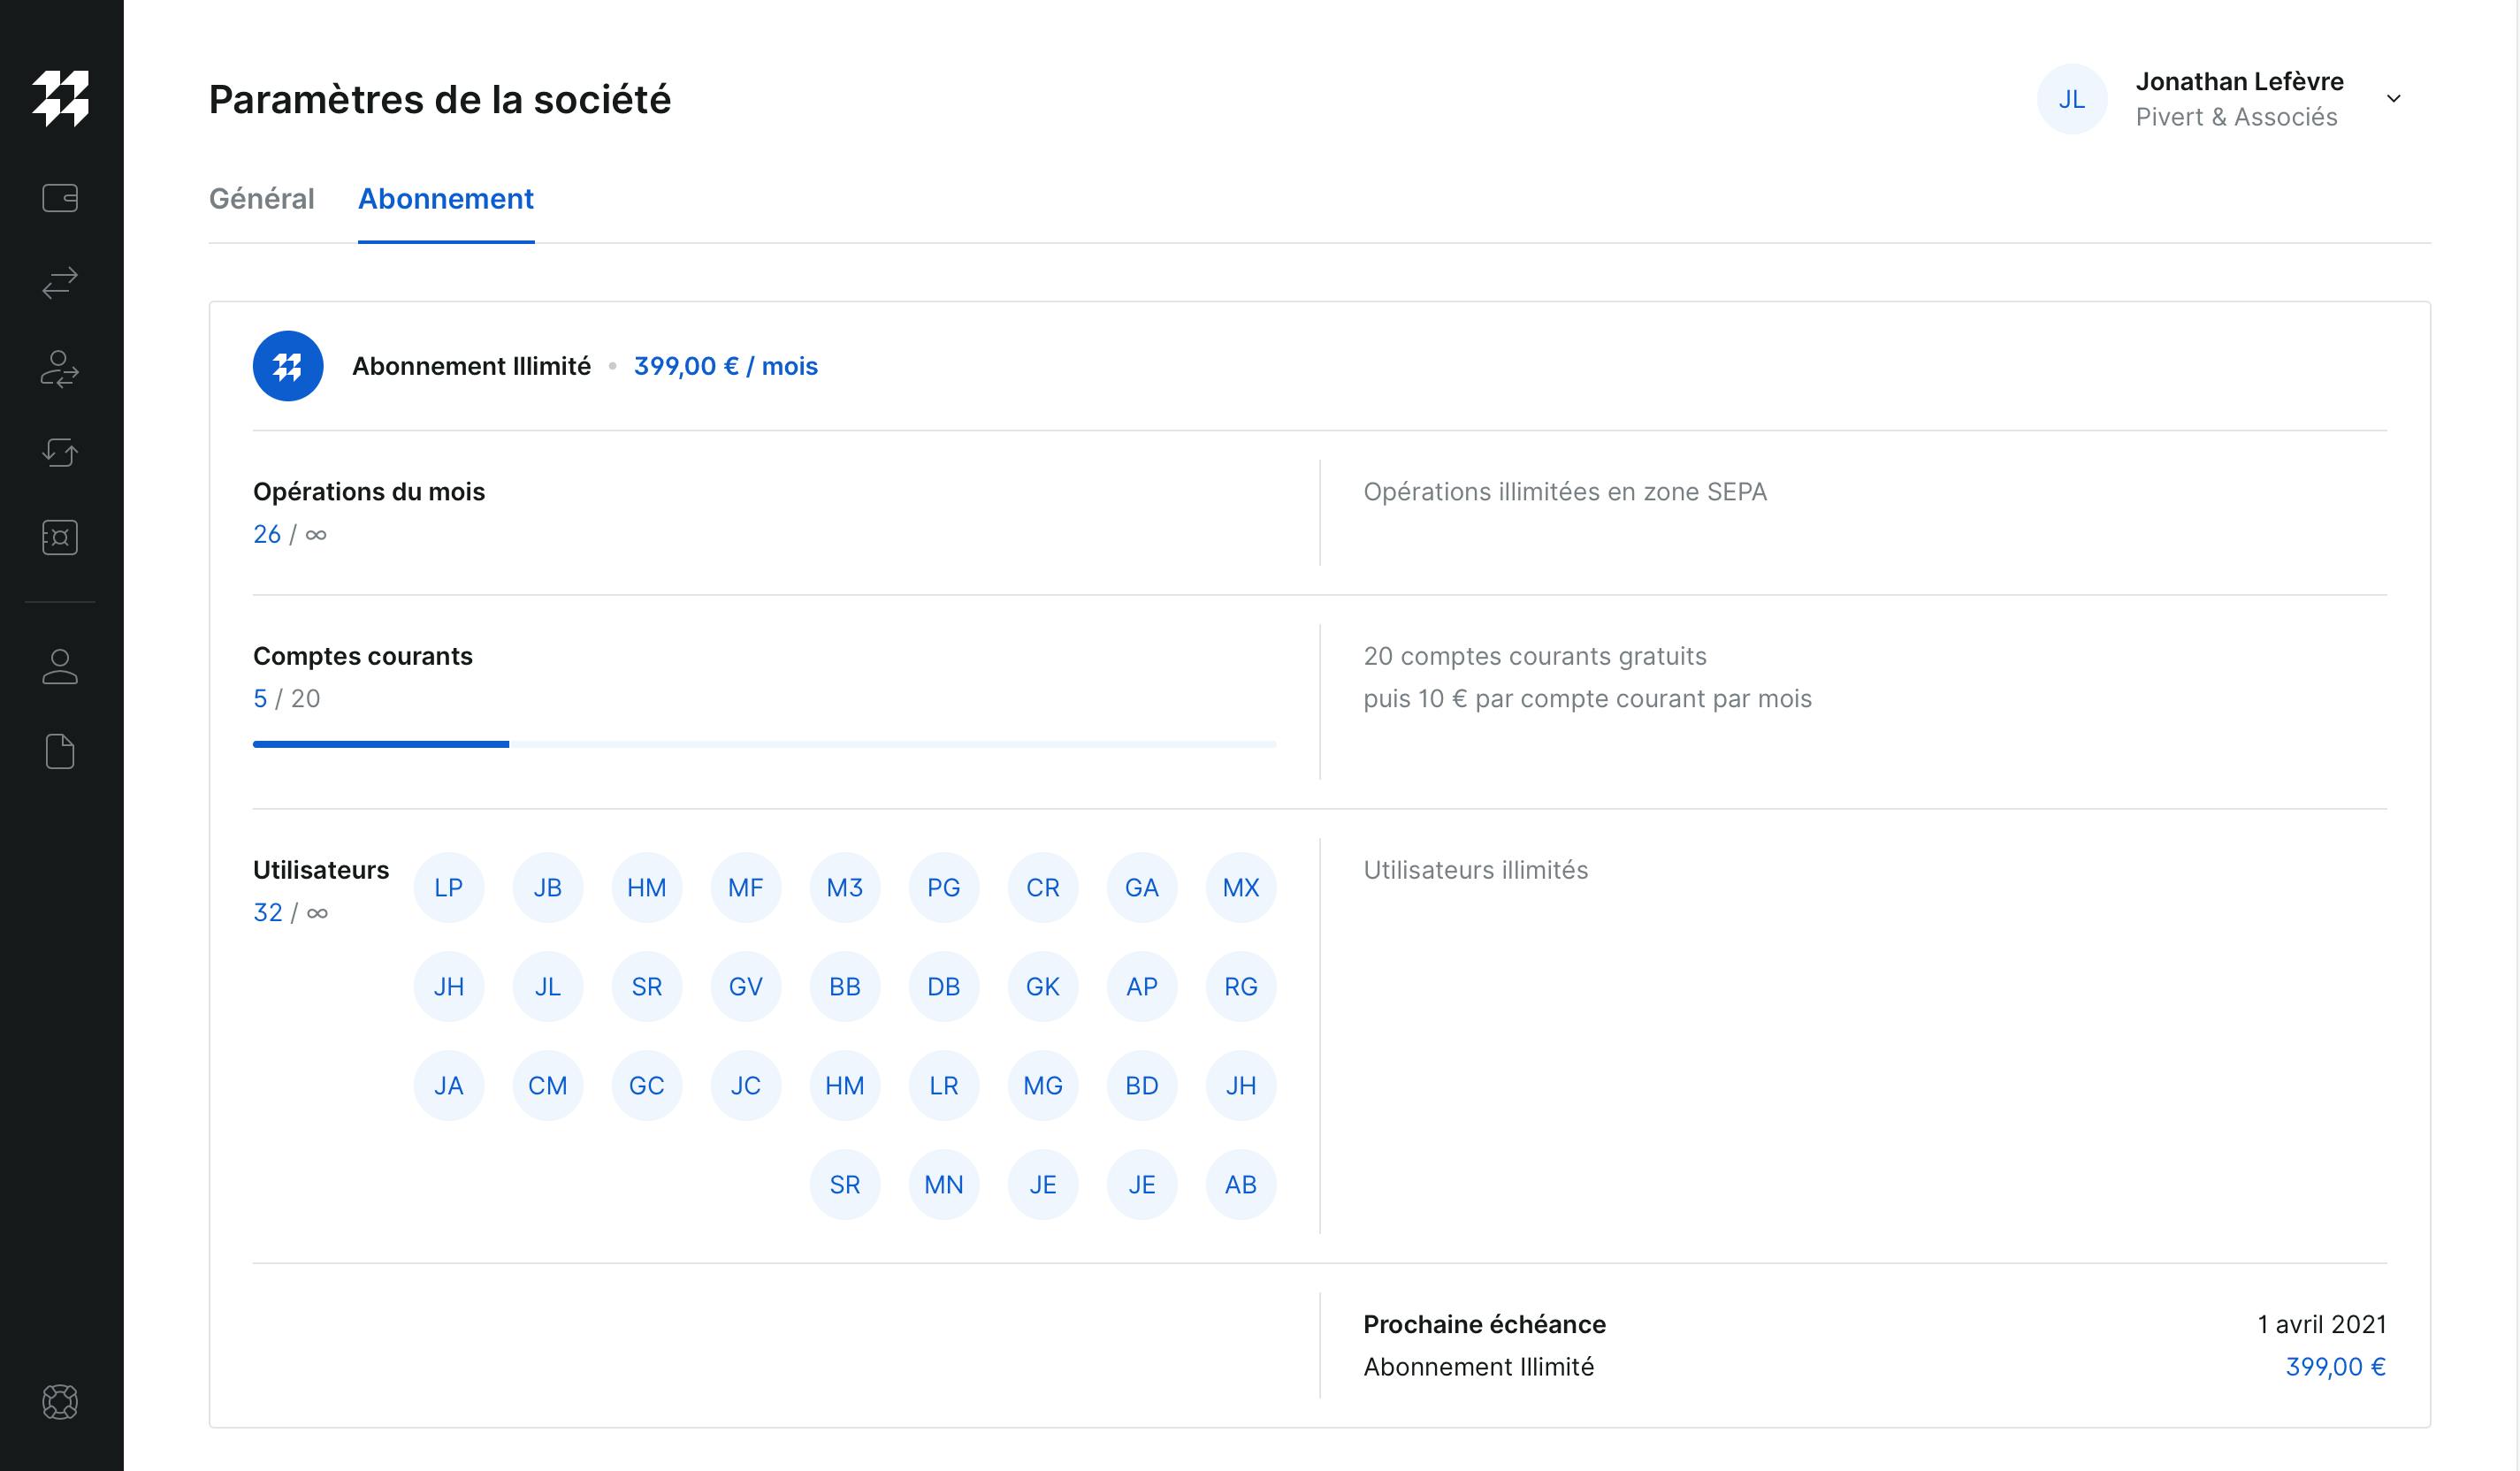The width and height of the screenshot is (2520, 1471).
Task: Open the recurring operations loop icon
Action: (x=60, y=452)
